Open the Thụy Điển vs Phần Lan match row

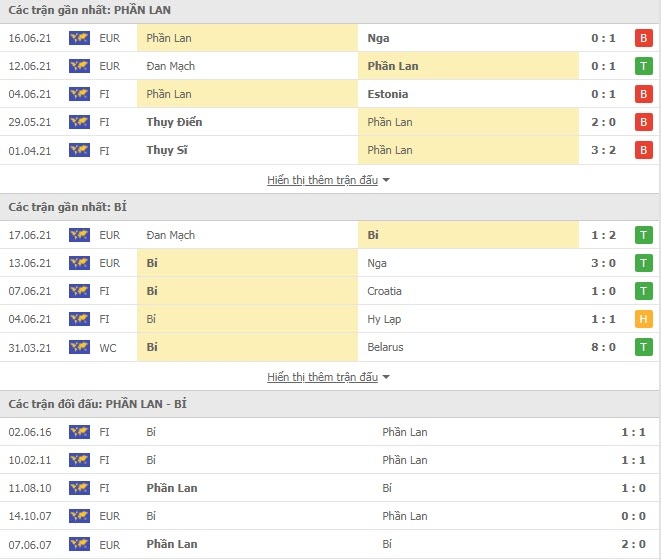pos(330,122)
